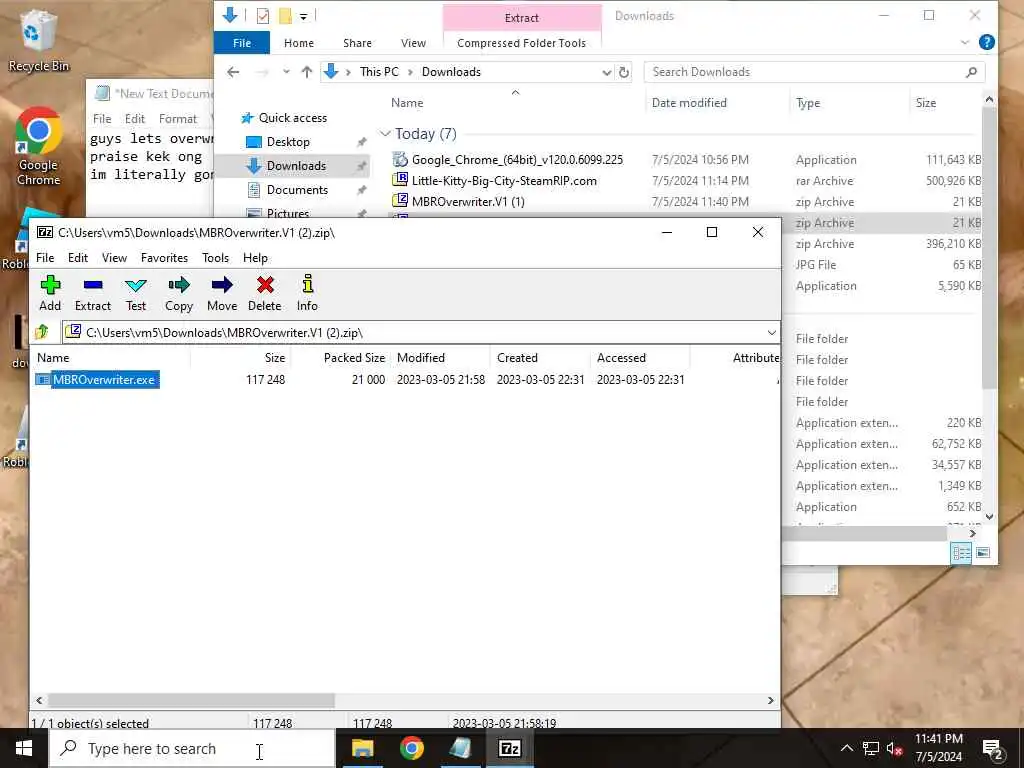Click the New folder quick access icon in Explorer title bar
1024x768 pixels.
tap(285, 16)
